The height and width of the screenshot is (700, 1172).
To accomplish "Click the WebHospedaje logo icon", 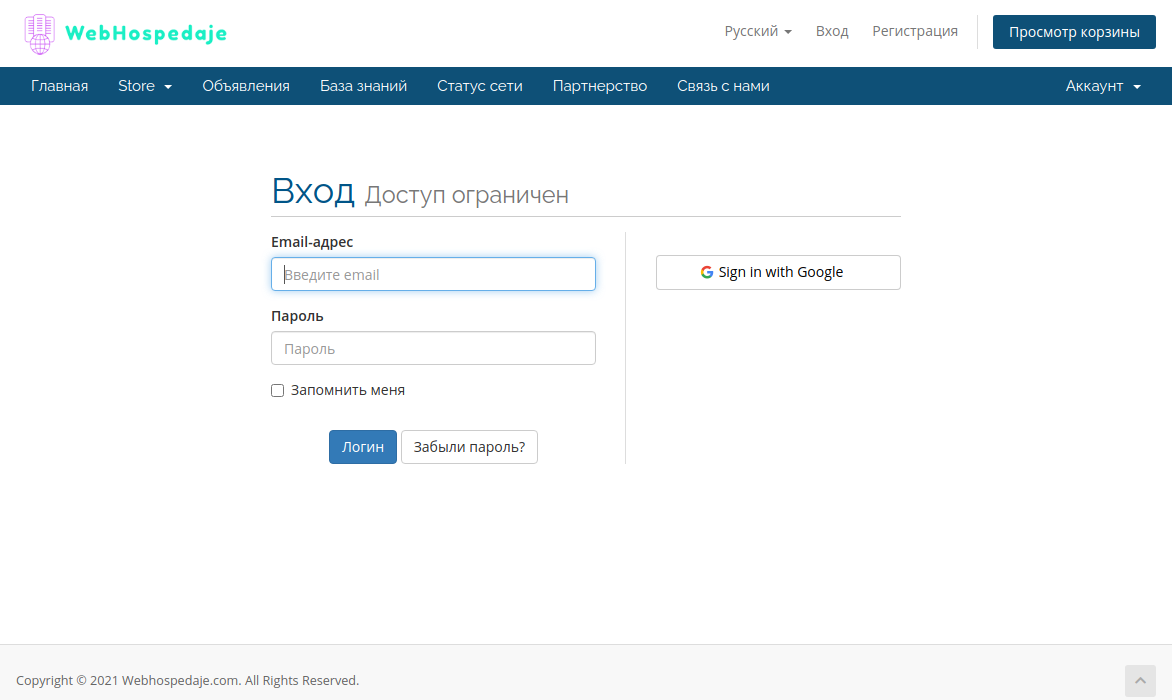I will pyautogui.click(x=40, y=34).
